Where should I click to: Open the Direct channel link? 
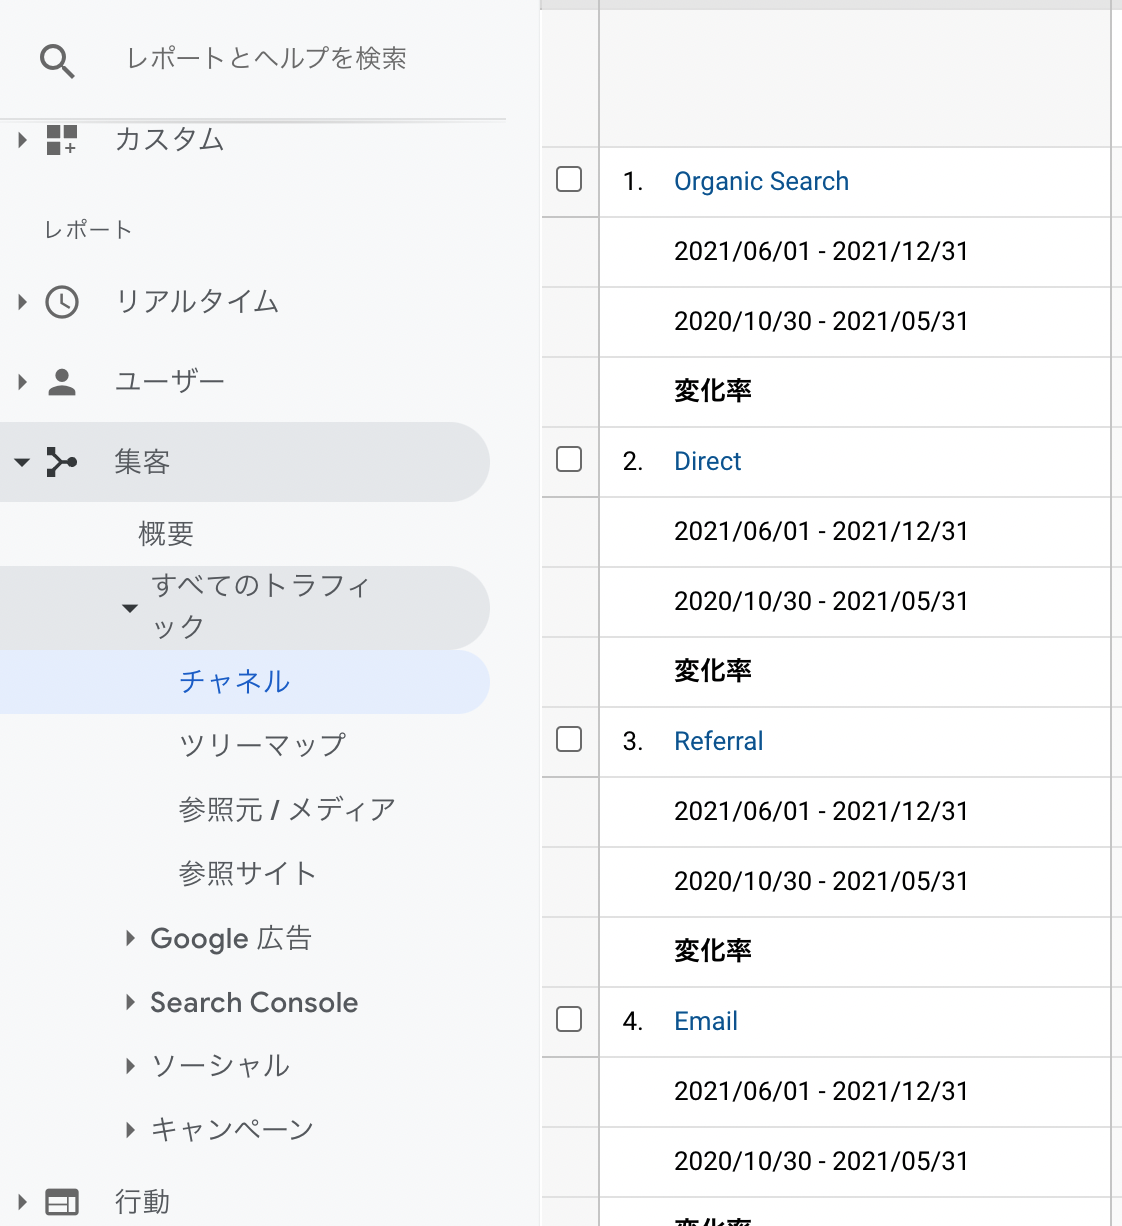point(708,461)
